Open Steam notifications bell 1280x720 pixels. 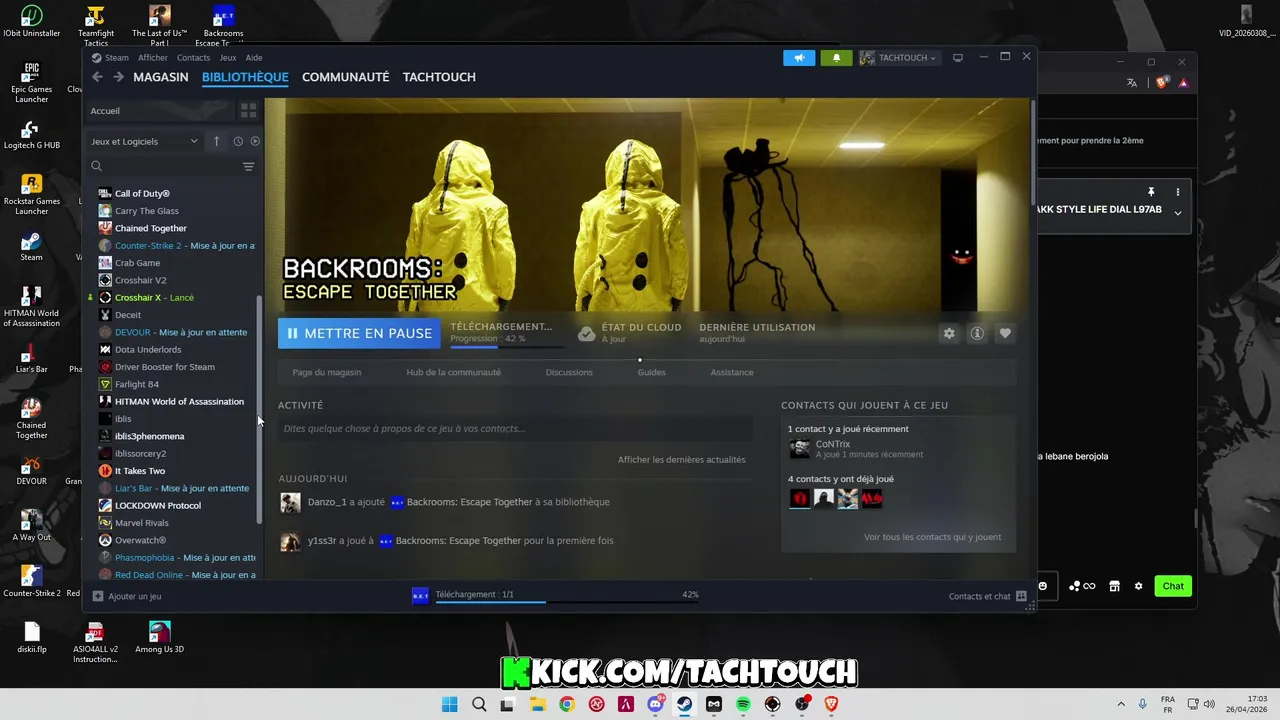tap(837, 58)
